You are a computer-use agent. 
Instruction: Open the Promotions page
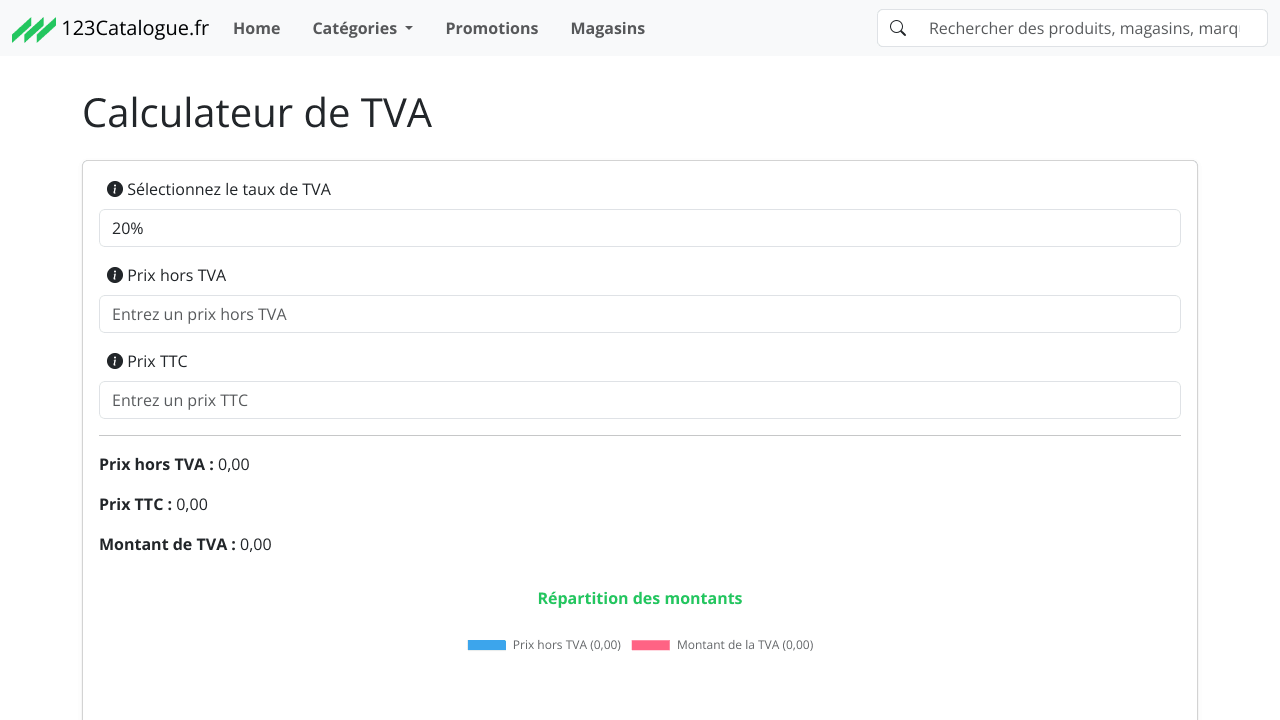tap(492, 28)
